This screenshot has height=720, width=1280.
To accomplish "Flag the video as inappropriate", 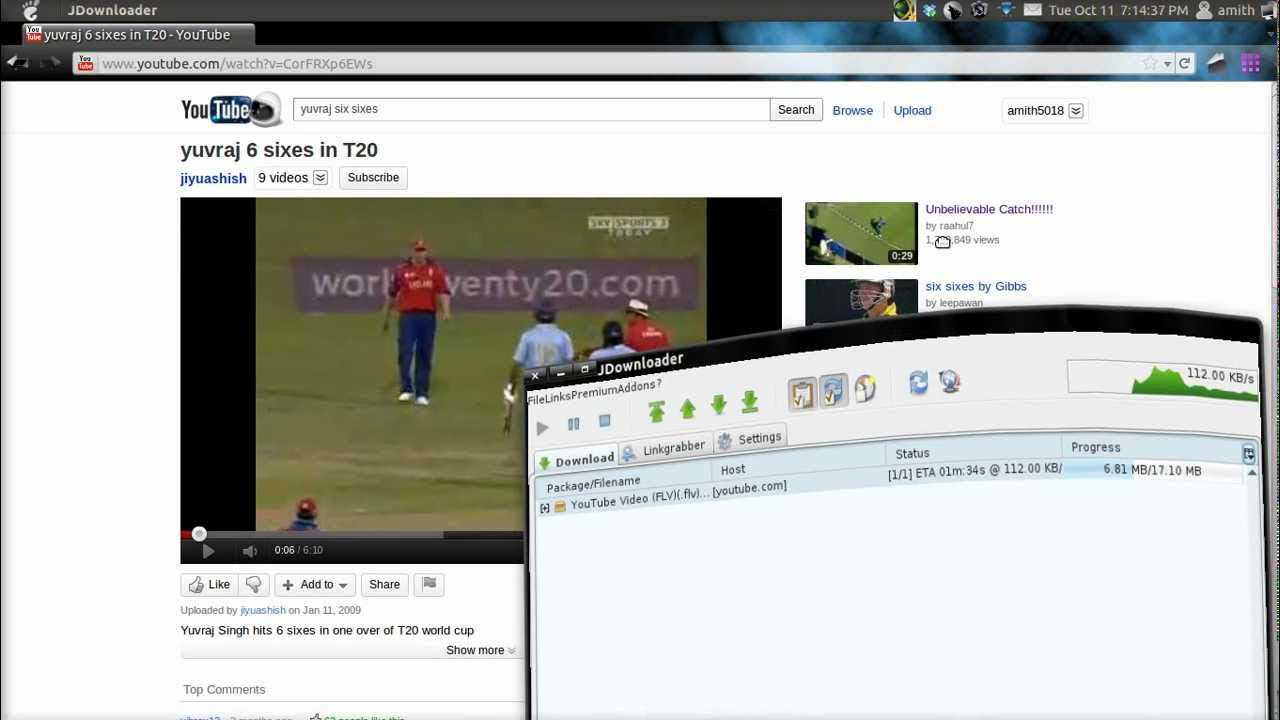I will [x=429, y=585].
